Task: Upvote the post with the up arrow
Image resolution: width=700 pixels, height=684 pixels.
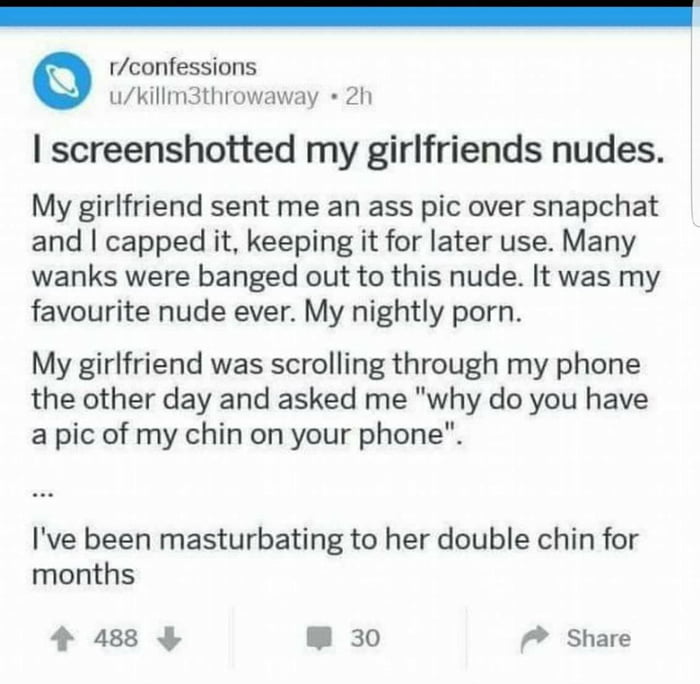Action: [x=62, y=638]
